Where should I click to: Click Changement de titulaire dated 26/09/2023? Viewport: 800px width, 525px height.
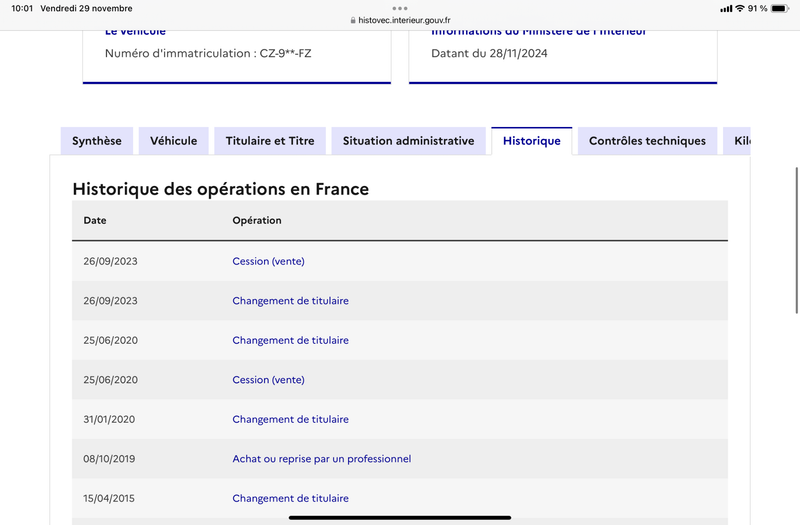click(x=290, y=301)
